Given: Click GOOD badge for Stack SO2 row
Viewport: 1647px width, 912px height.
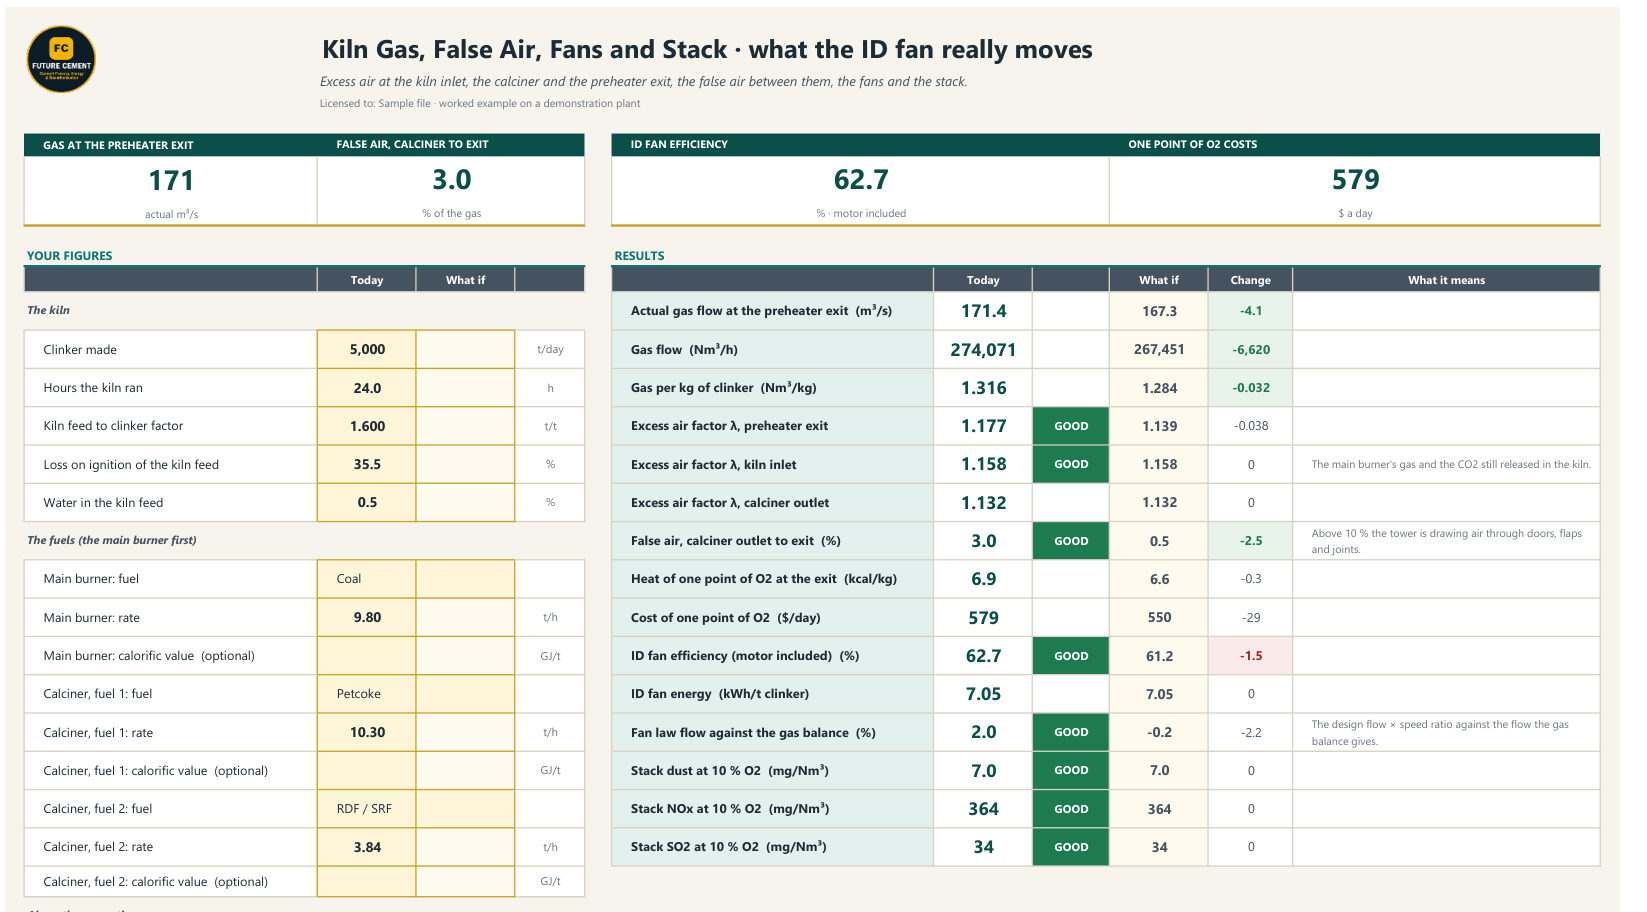Looking at the screenshot, I should coord(1071,847).
